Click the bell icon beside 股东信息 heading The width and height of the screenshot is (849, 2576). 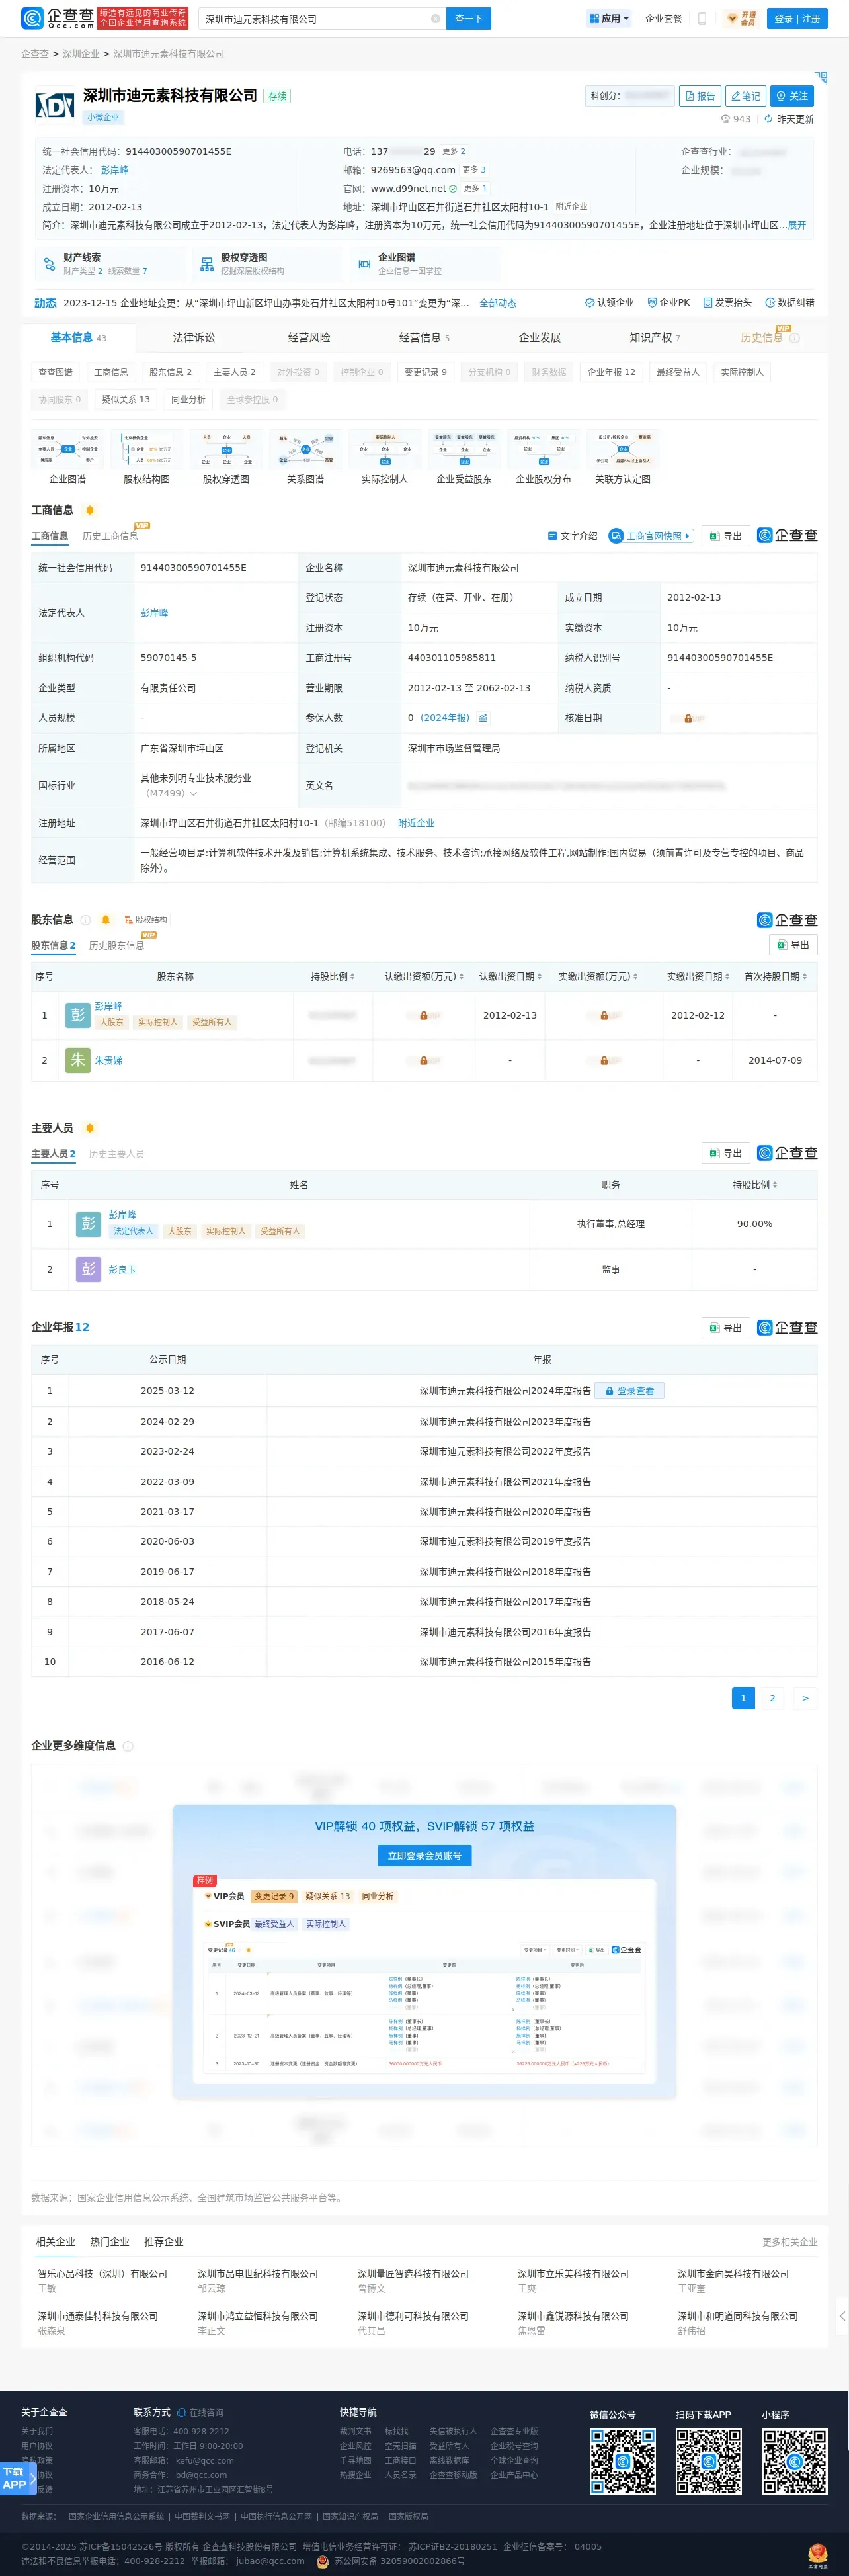click(106, 920)
